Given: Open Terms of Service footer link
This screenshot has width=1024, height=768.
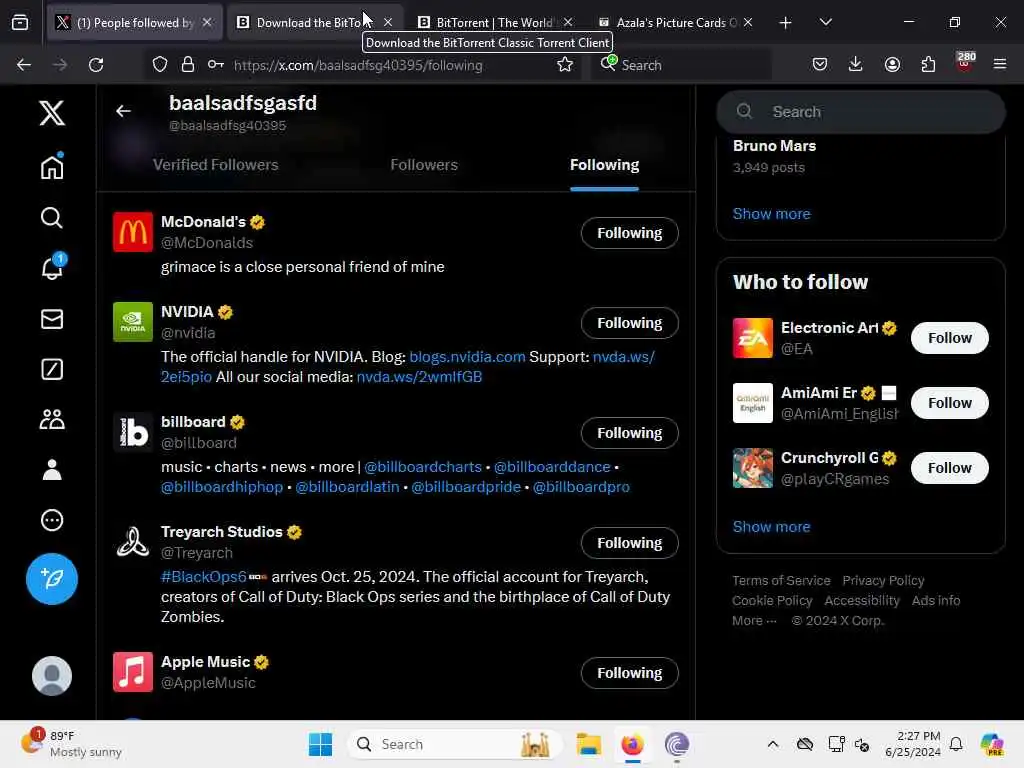Looking at the screenshot, I should (x=781, y=581).
